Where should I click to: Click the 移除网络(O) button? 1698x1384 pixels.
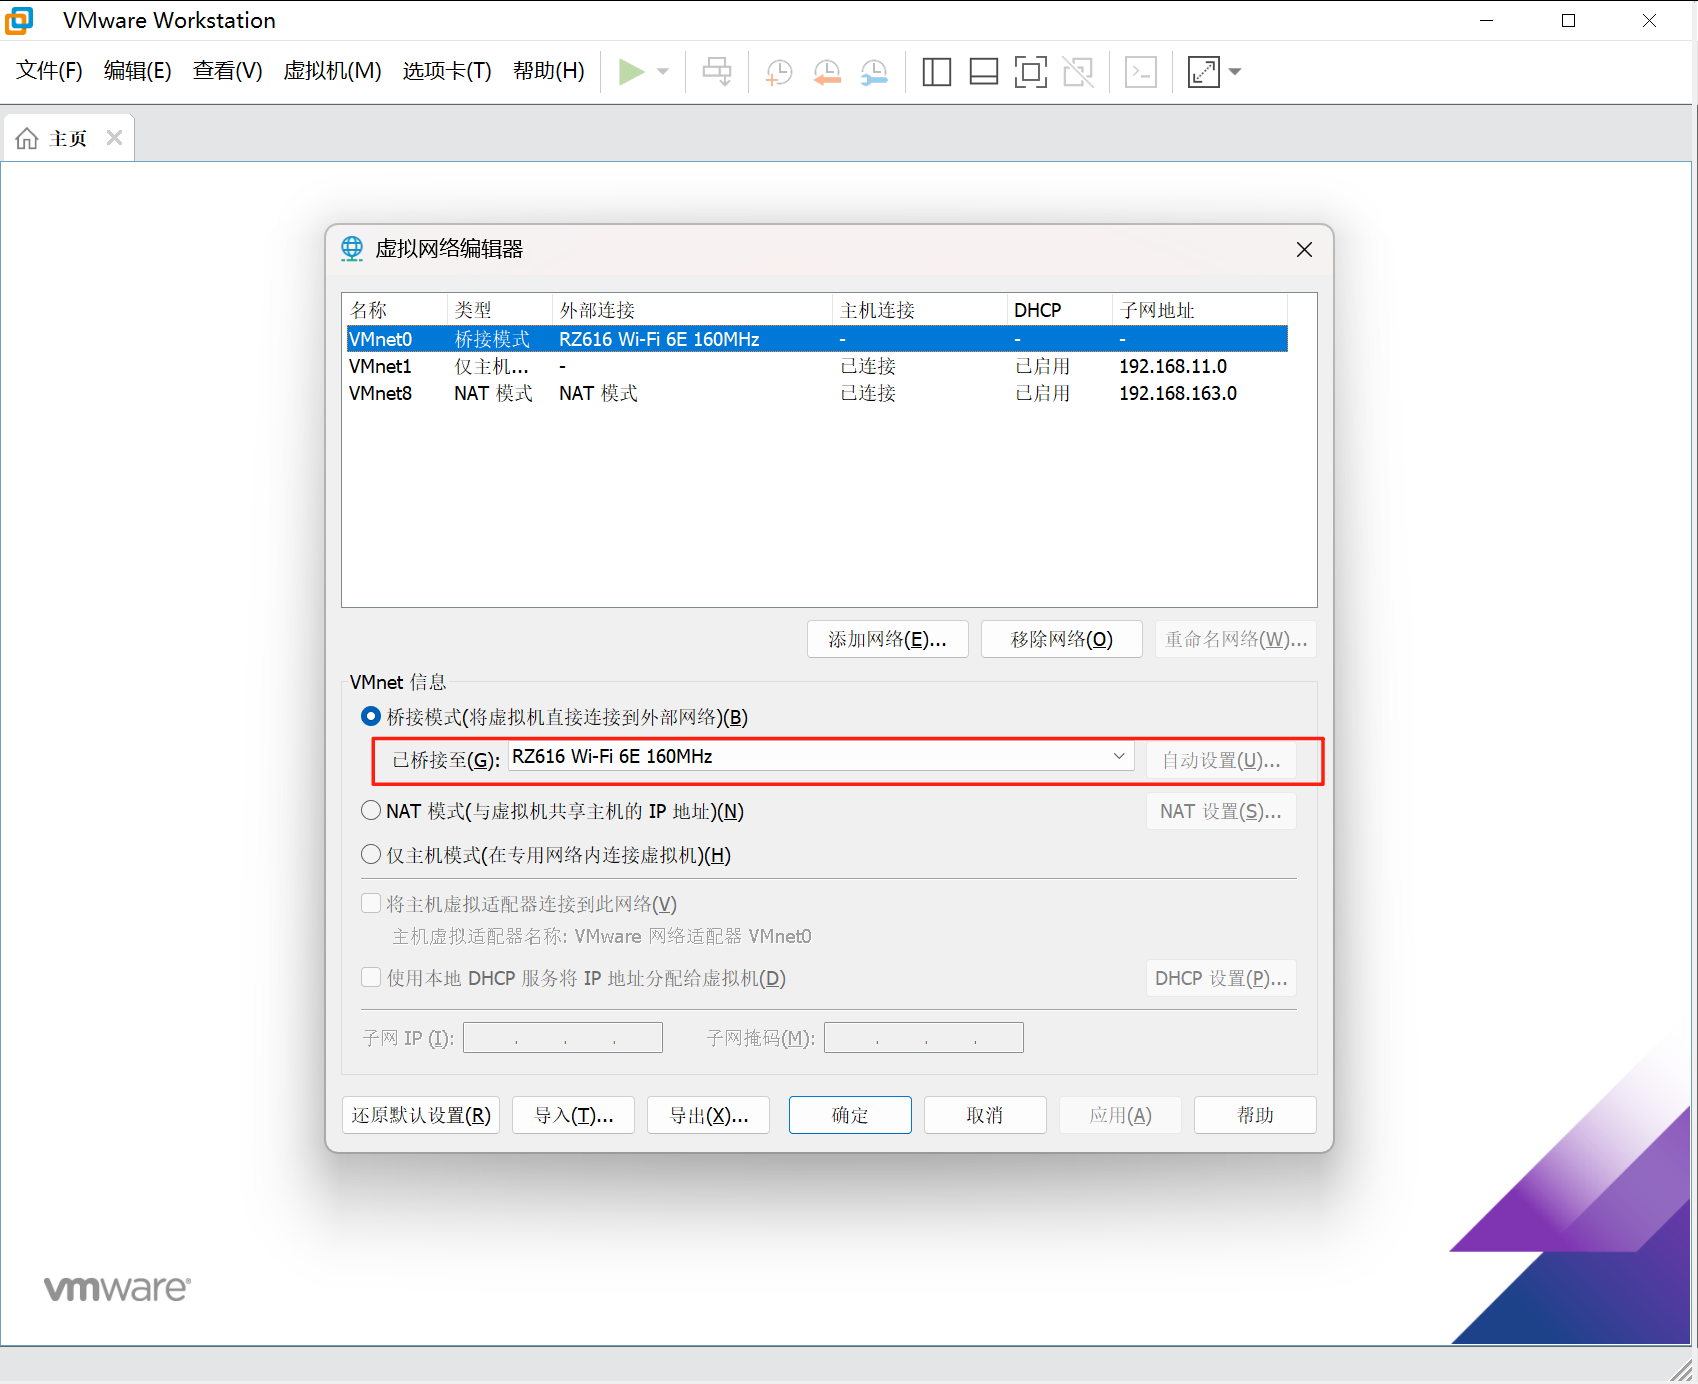[x=1062, y=639]
